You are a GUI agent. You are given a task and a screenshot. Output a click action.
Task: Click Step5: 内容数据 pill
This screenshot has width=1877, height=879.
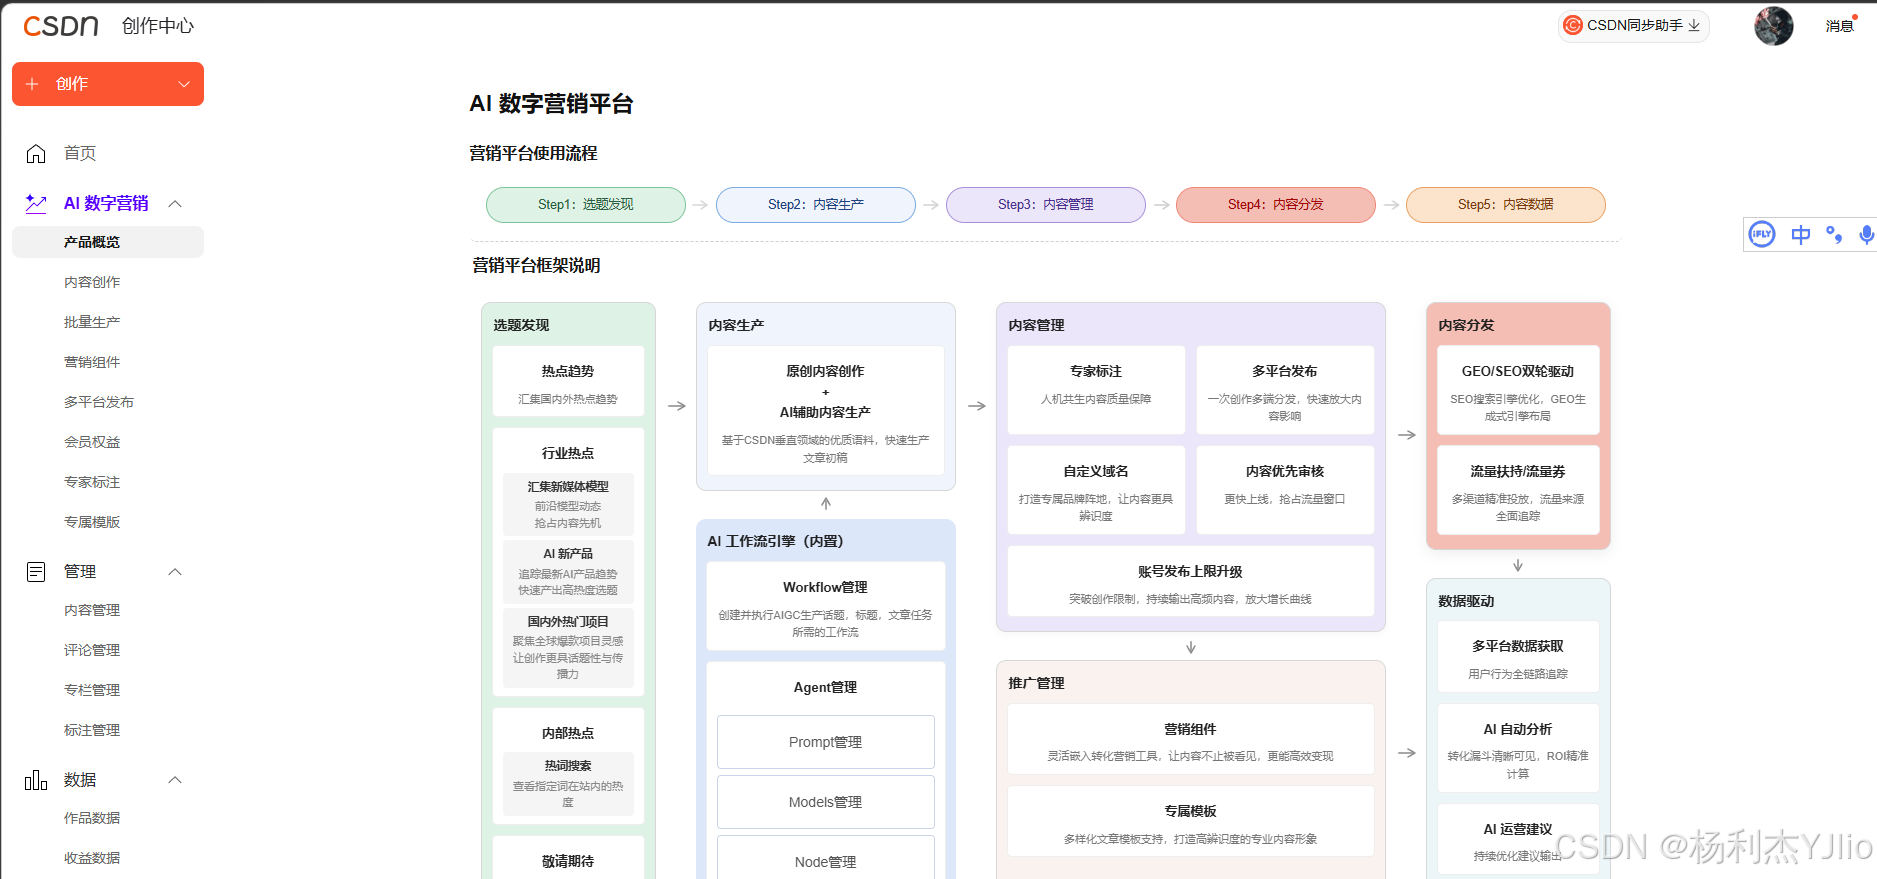click(1506, 205)
